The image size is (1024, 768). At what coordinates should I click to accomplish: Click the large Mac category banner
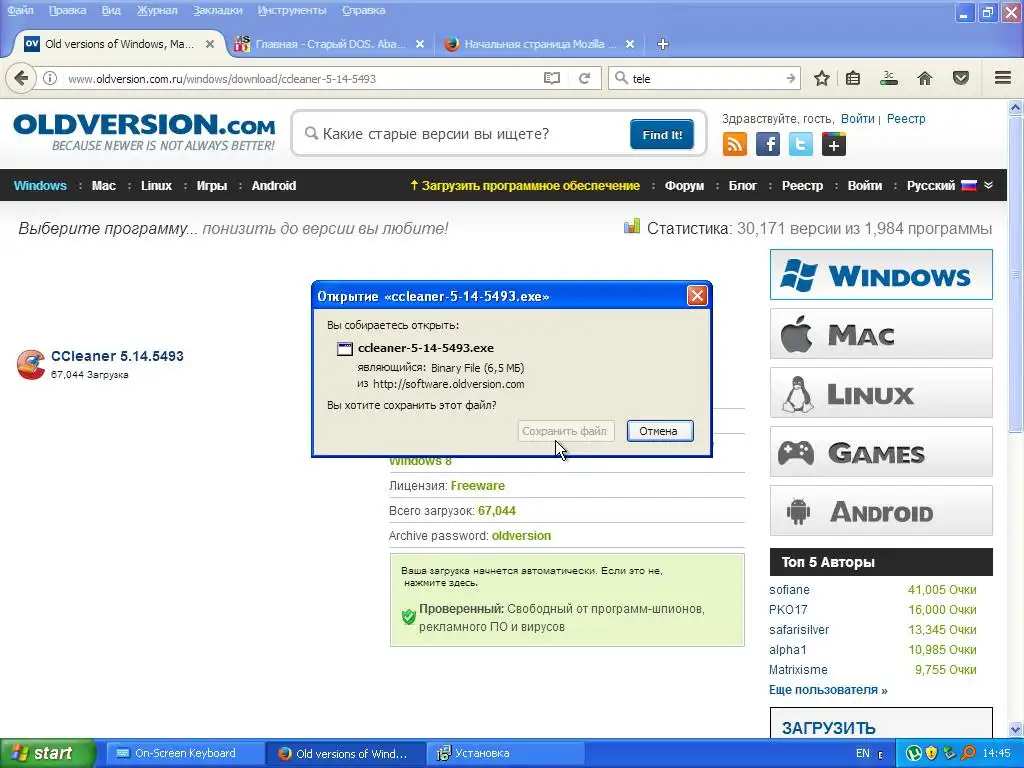pos(881,334)
